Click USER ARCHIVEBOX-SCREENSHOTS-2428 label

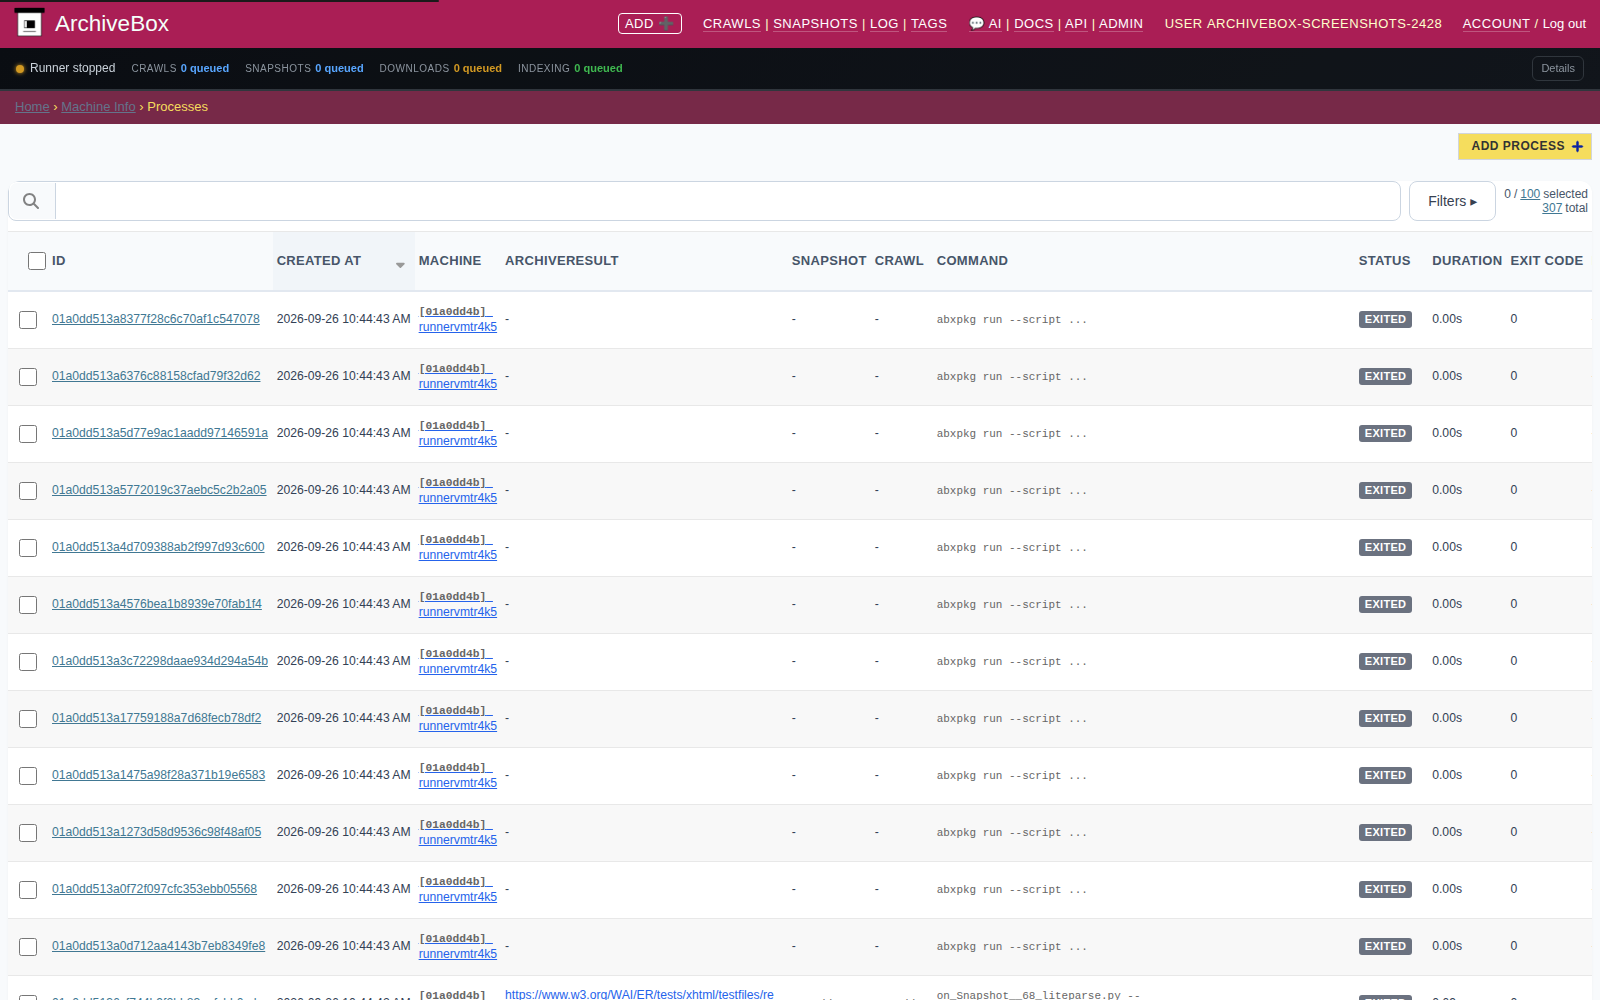click(x=1303, y=24)
